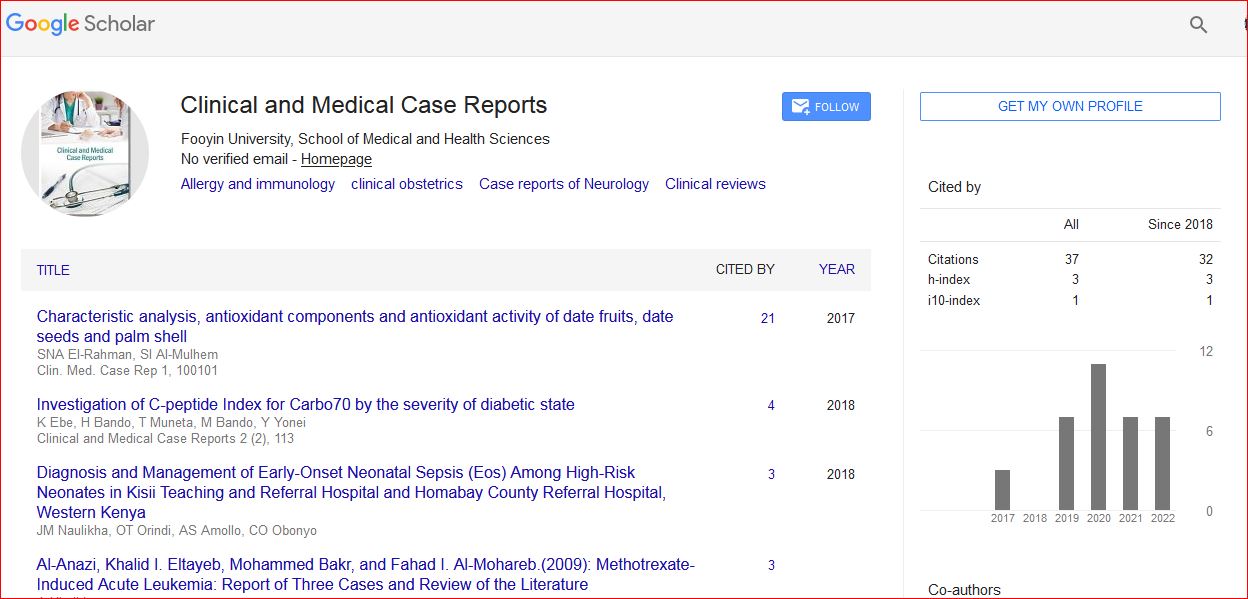Image resolution: width=1248 pixels, height=599 pixels.
Task: Open the Homepage link
Action: coord(336,159)
